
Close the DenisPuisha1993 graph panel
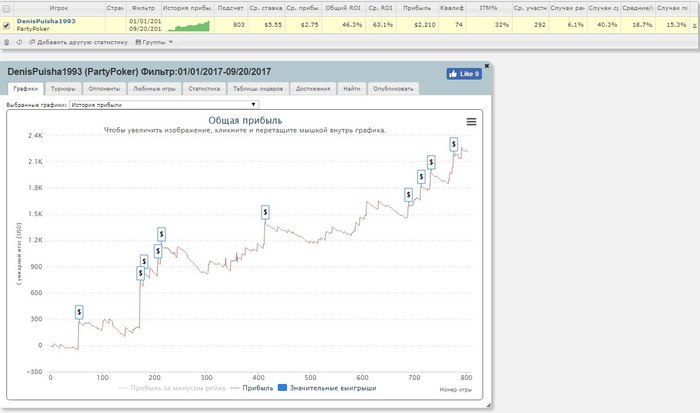487,66
